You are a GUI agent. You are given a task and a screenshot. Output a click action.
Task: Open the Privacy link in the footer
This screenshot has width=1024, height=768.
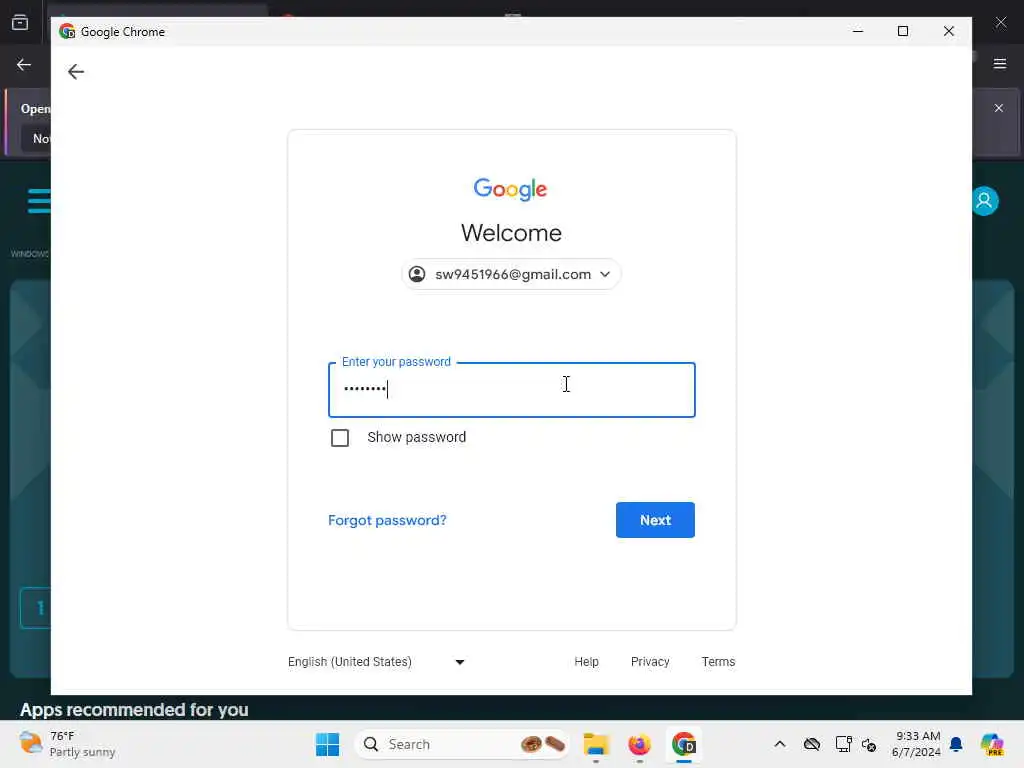650,662
